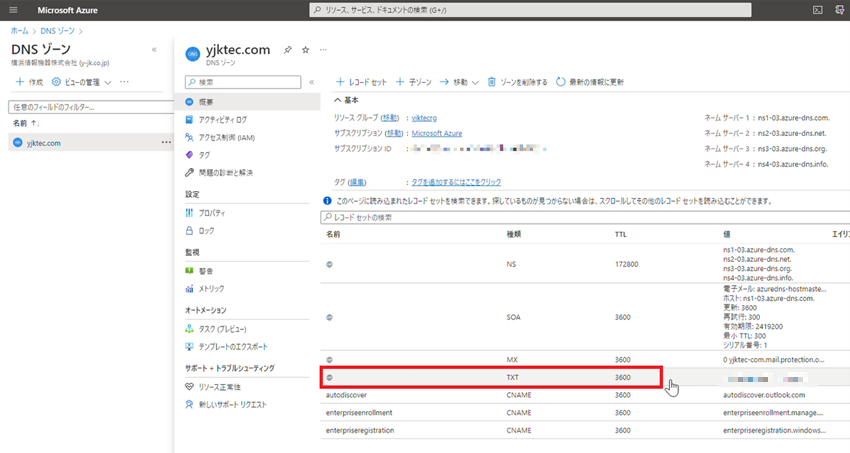The width and height of the screenshot is (850, 453).
Task: Select the enterpriseregistration CNAME record
Action: [585, 430]
